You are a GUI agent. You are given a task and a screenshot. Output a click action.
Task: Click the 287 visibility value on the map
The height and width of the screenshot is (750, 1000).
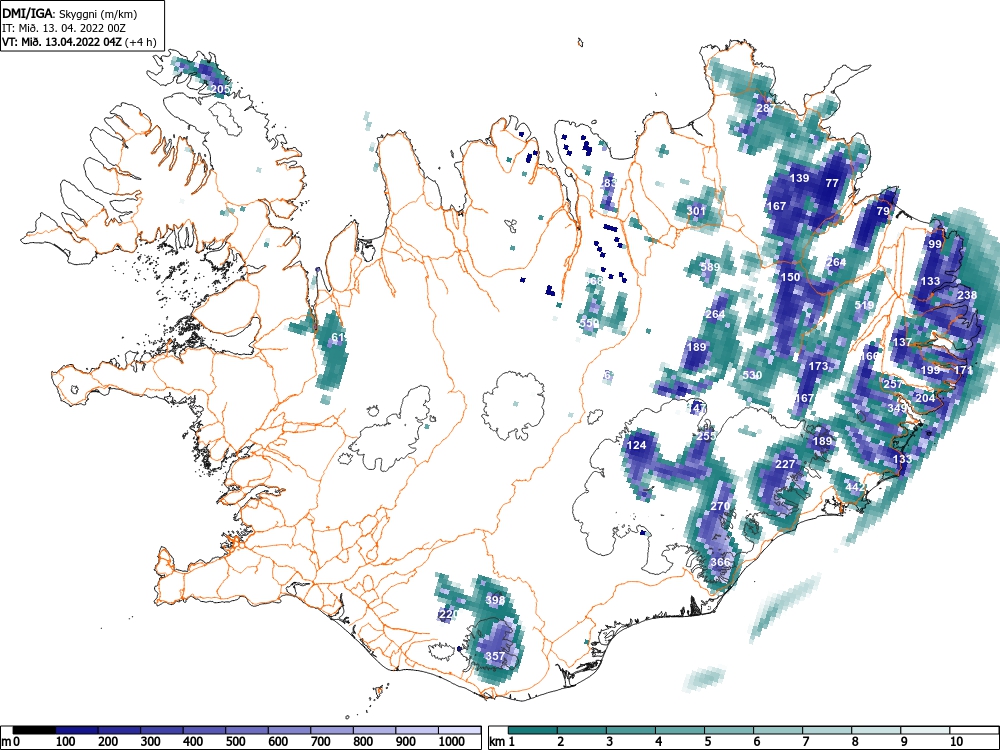click(766, 108)
